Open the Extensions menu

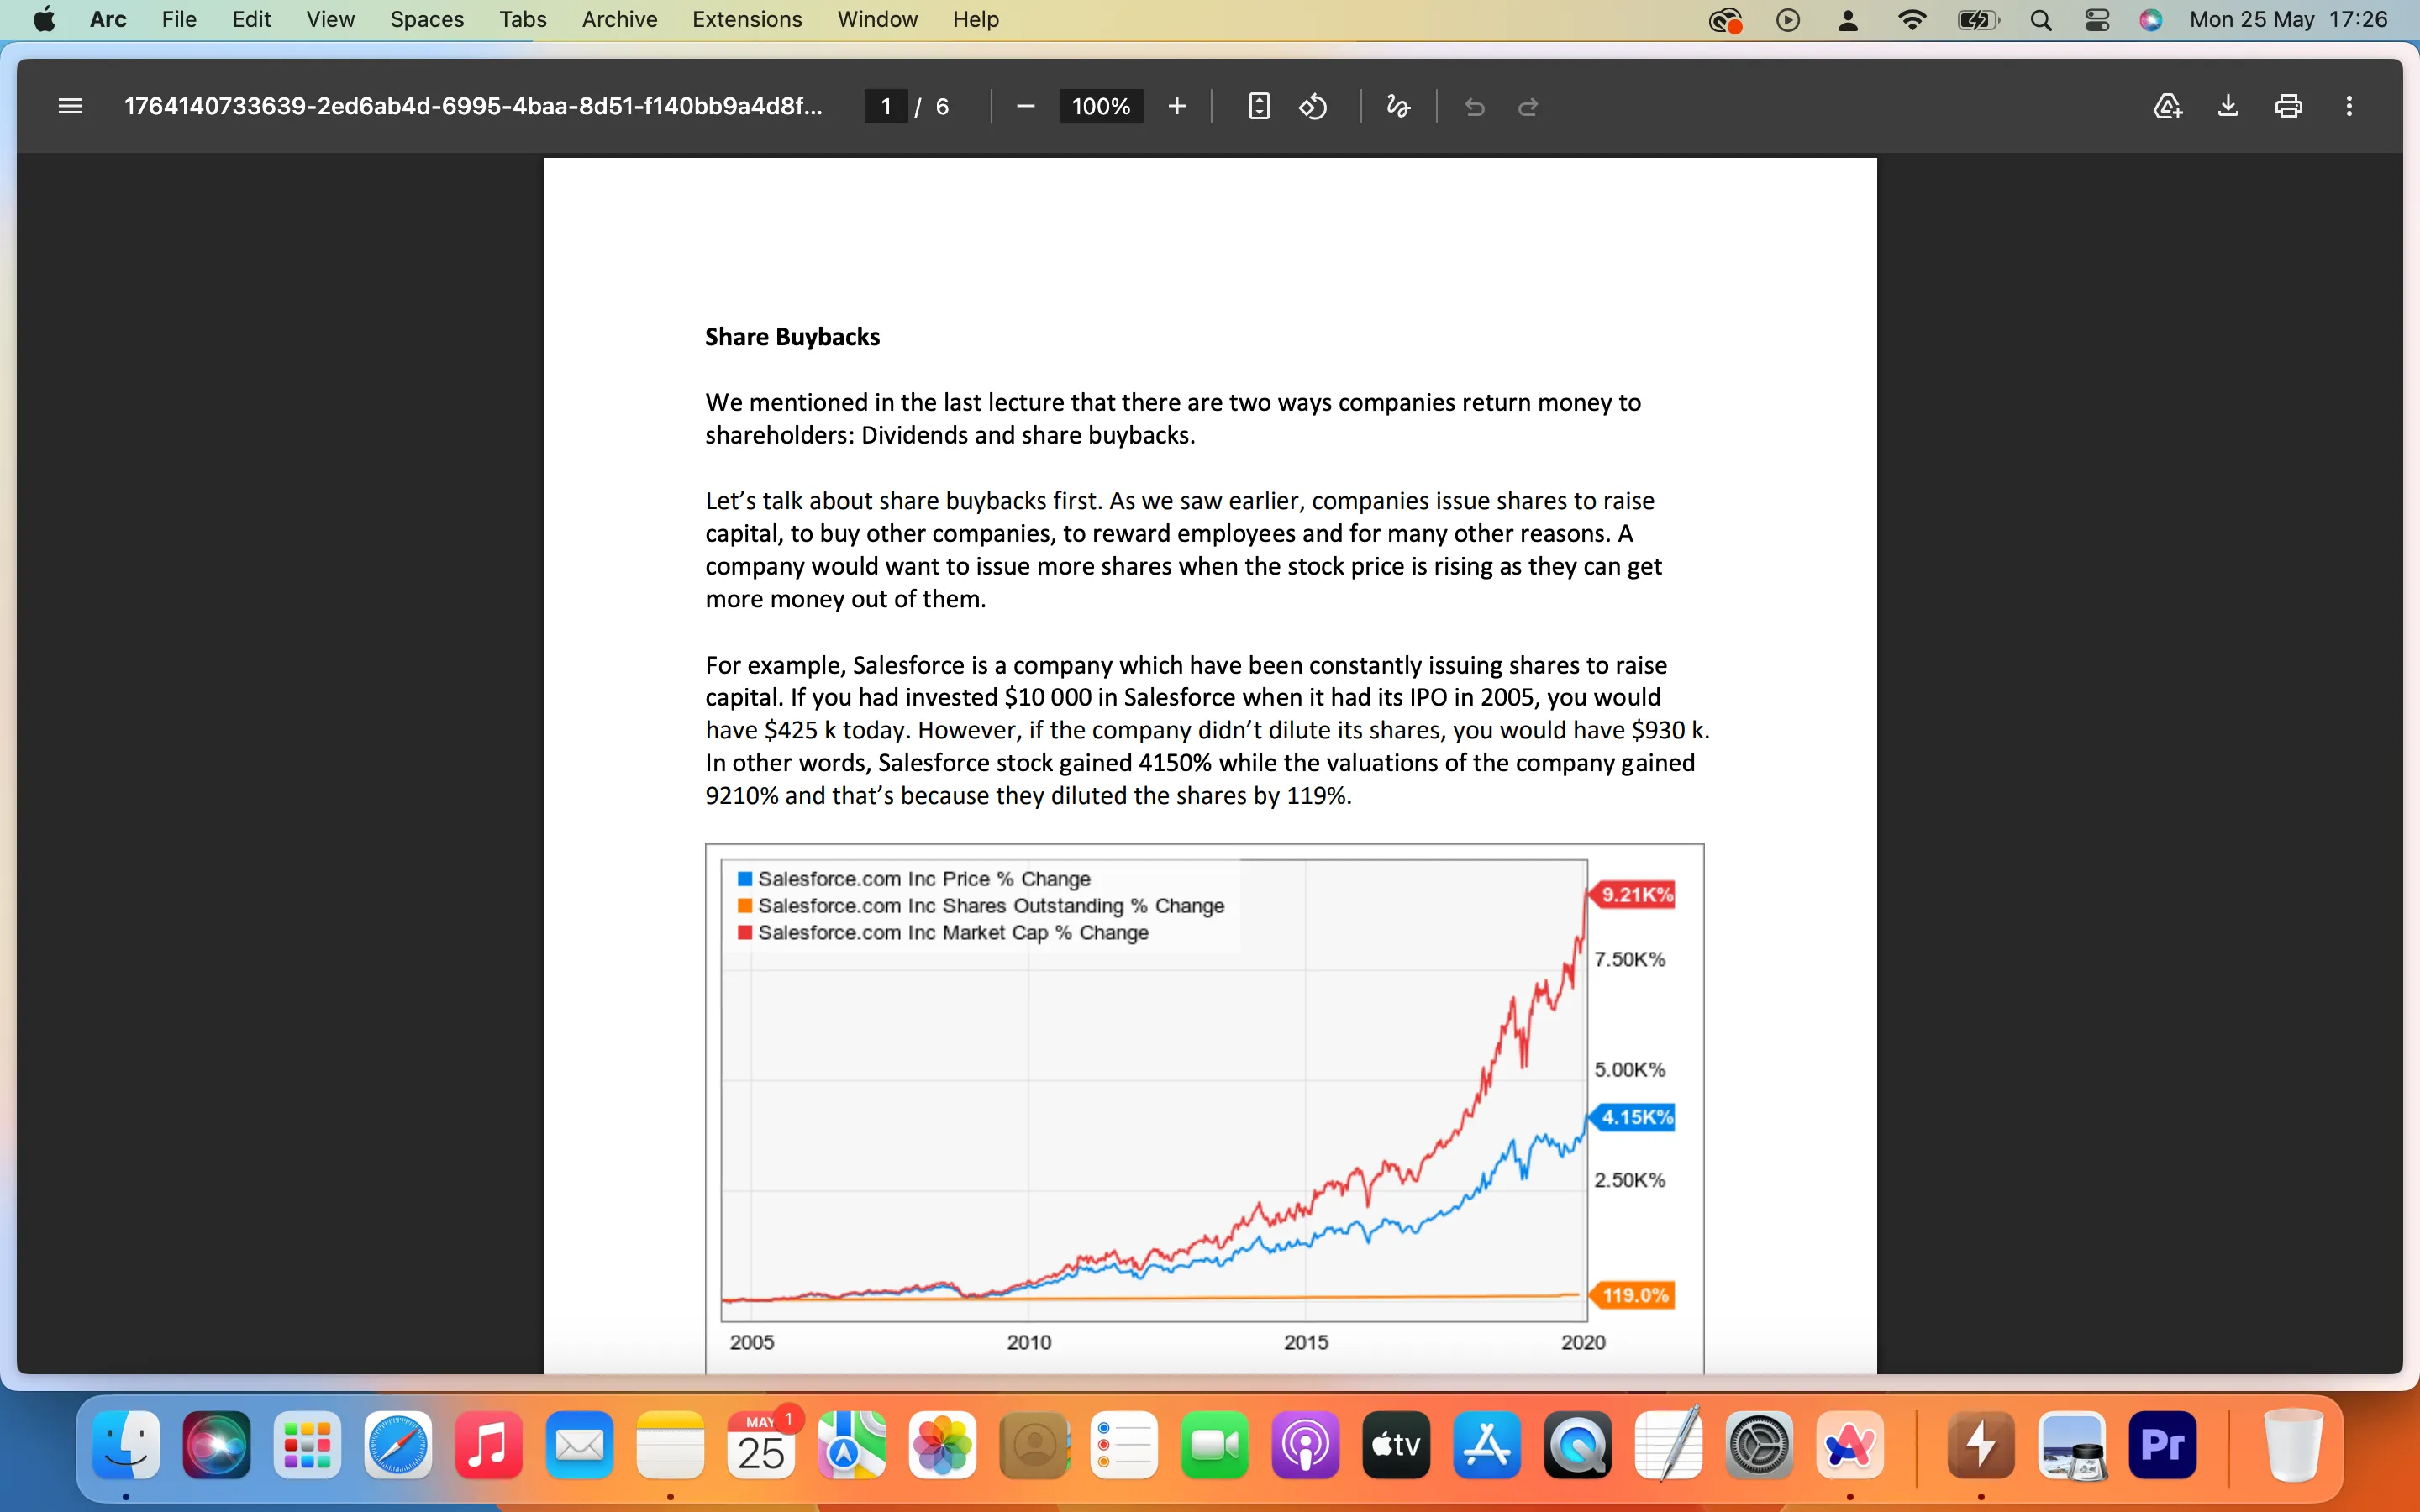[x=747, y=19]
